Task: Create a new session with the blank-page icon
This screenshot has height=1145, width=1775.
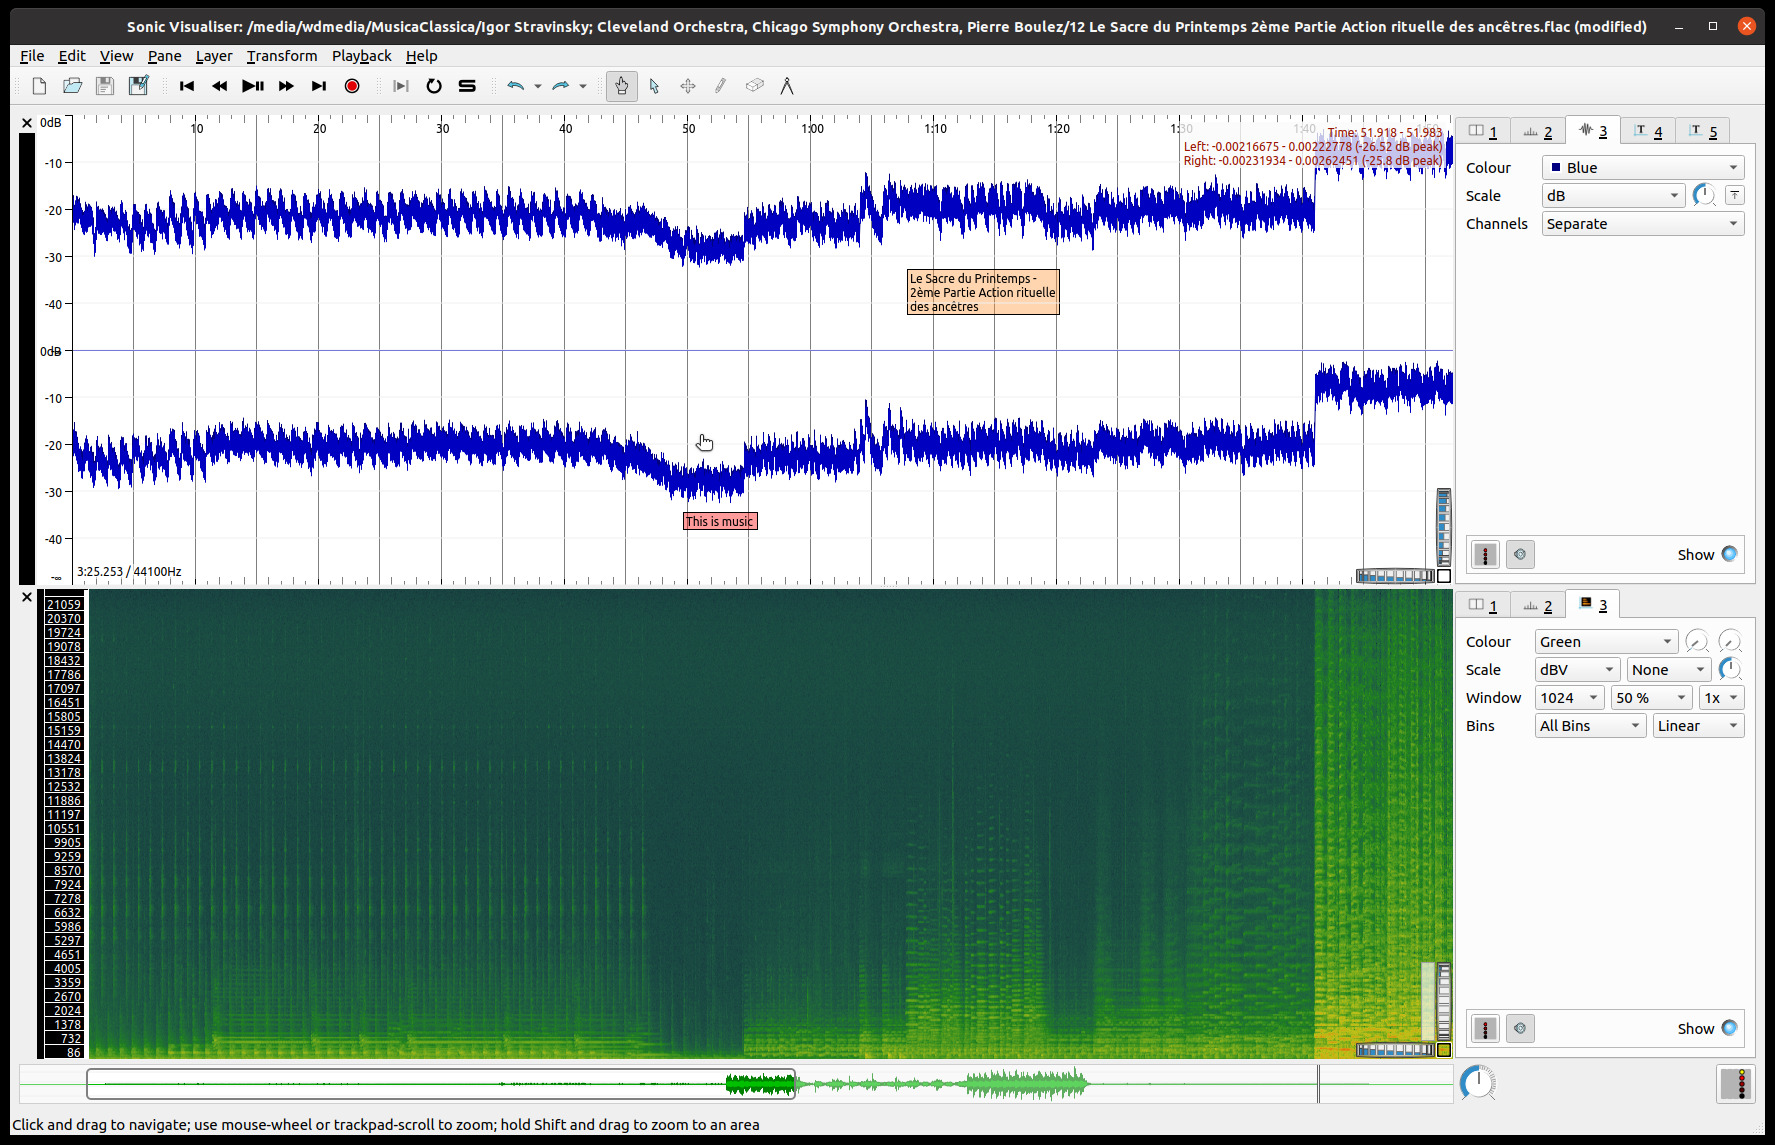Action: 39,86
